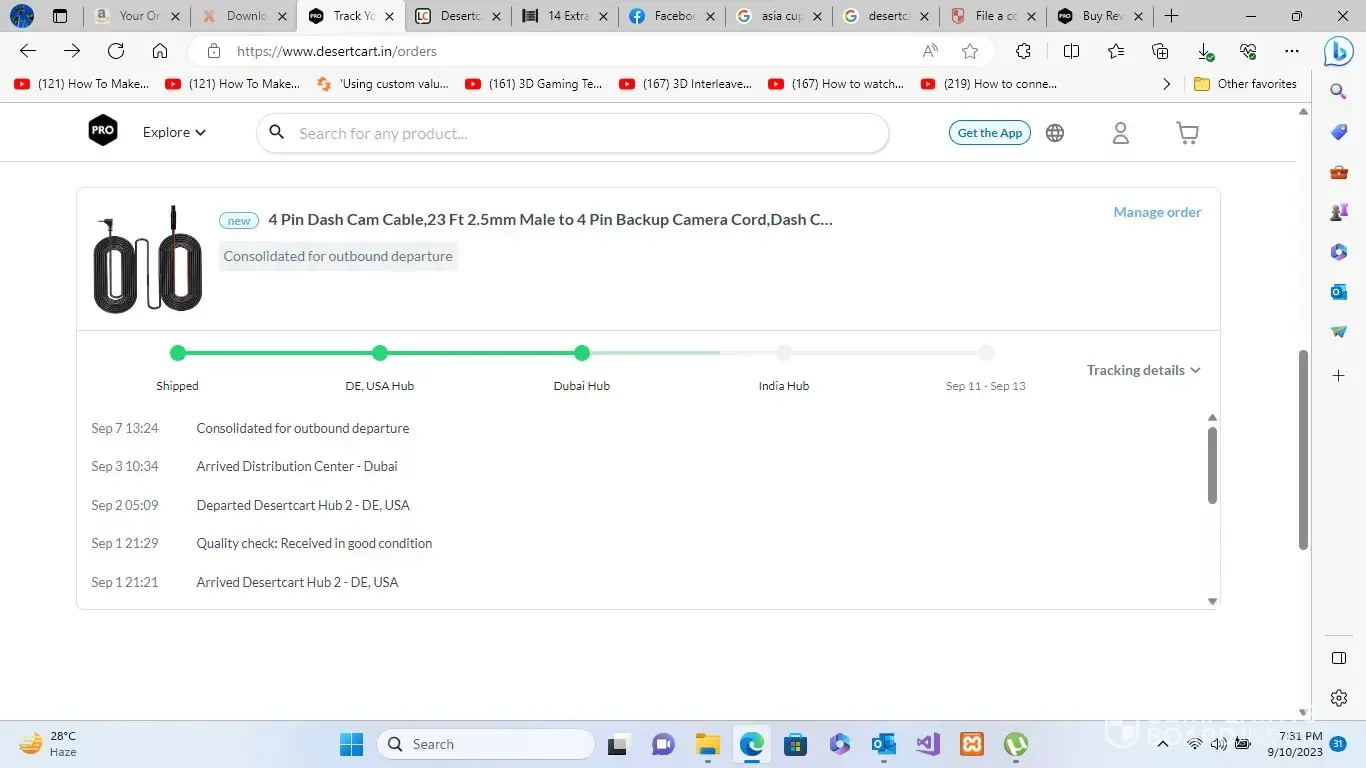Submit search with the magnifier icon

coord(277,132)
